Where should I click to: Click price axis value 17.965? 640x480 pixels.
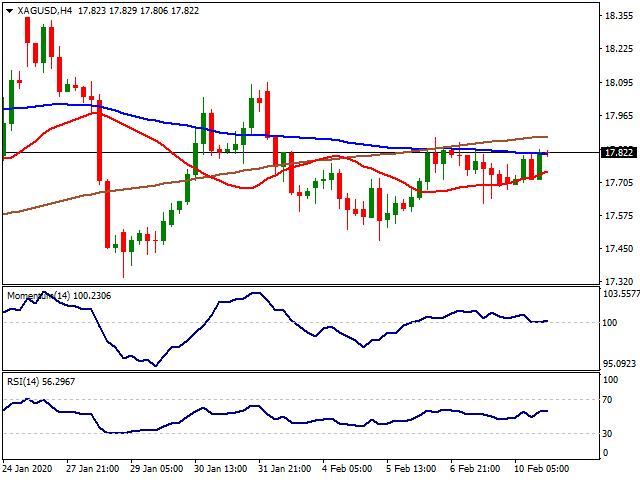tap(619, 116)
